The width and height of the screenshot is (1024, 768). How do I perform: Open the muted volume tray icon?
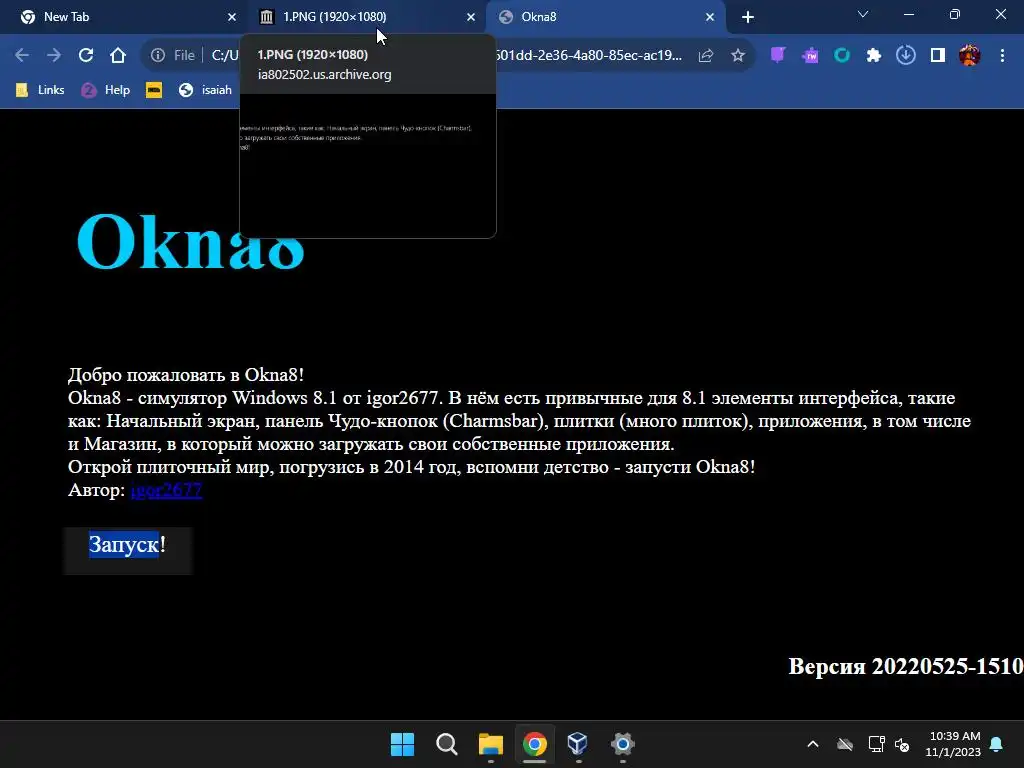tap(902, 744)
